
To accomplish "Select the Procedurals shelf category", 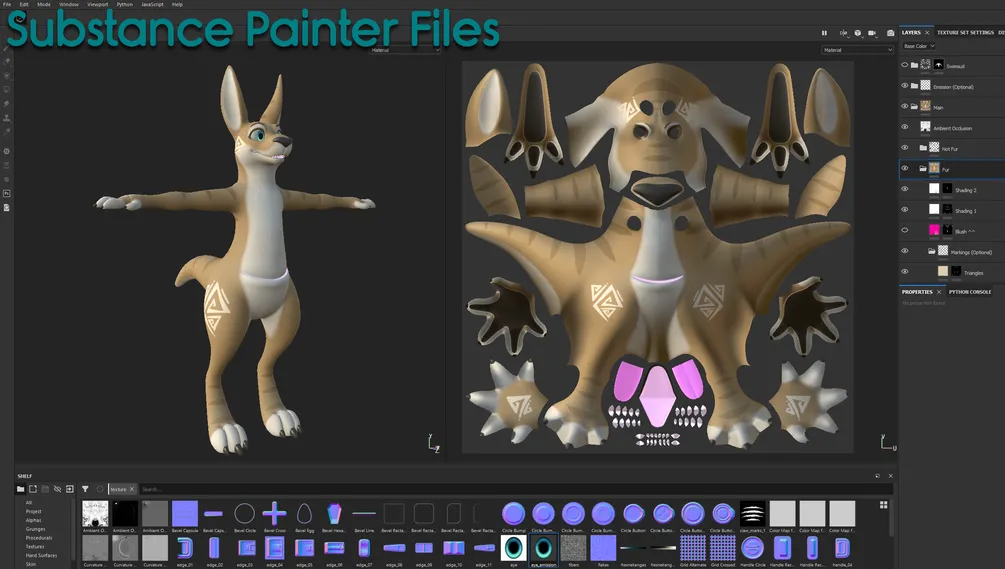I will pos(38,538).
